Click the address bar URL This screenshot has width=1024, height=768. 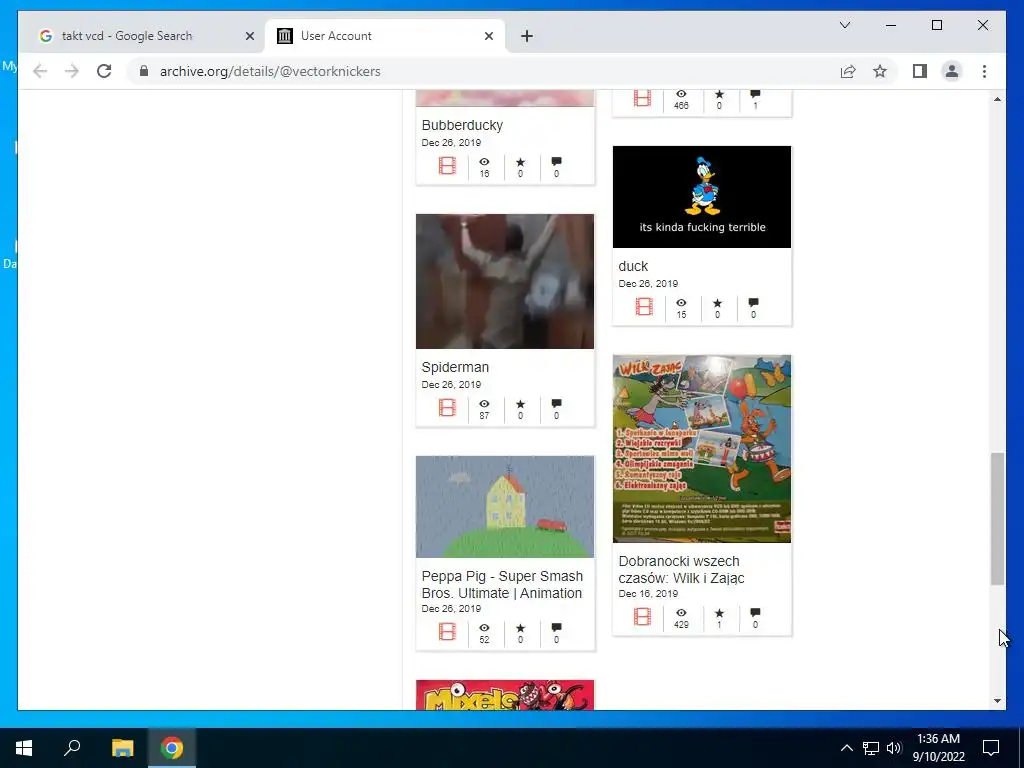(x=270, y=71)
